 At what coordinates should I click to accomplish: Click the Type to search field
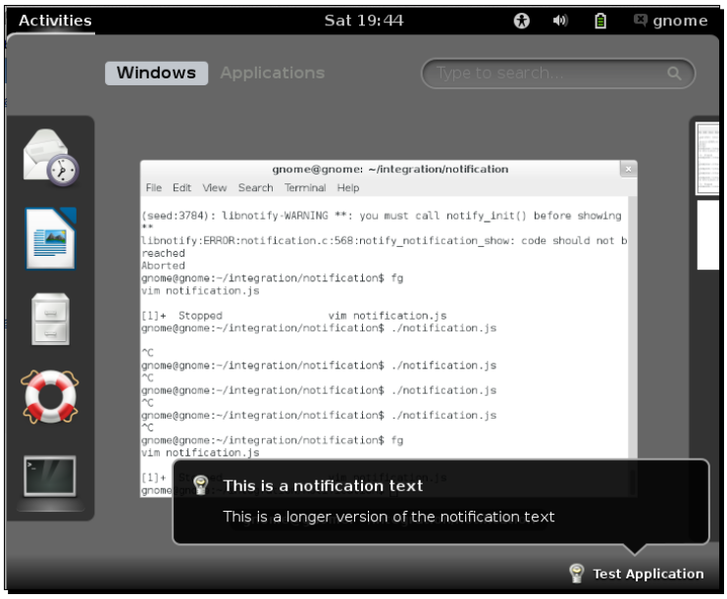545,73
